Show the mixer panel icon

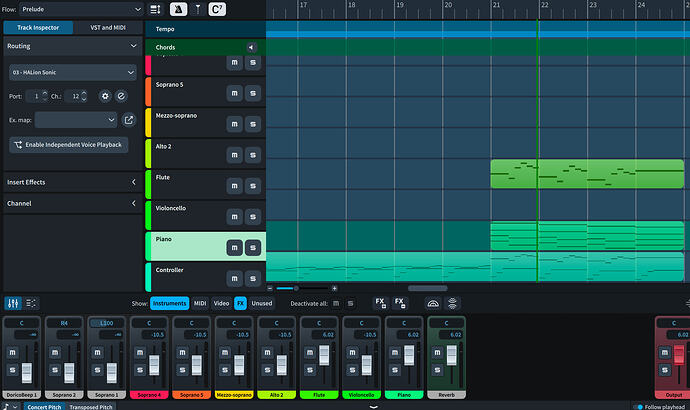pos(13,303)
